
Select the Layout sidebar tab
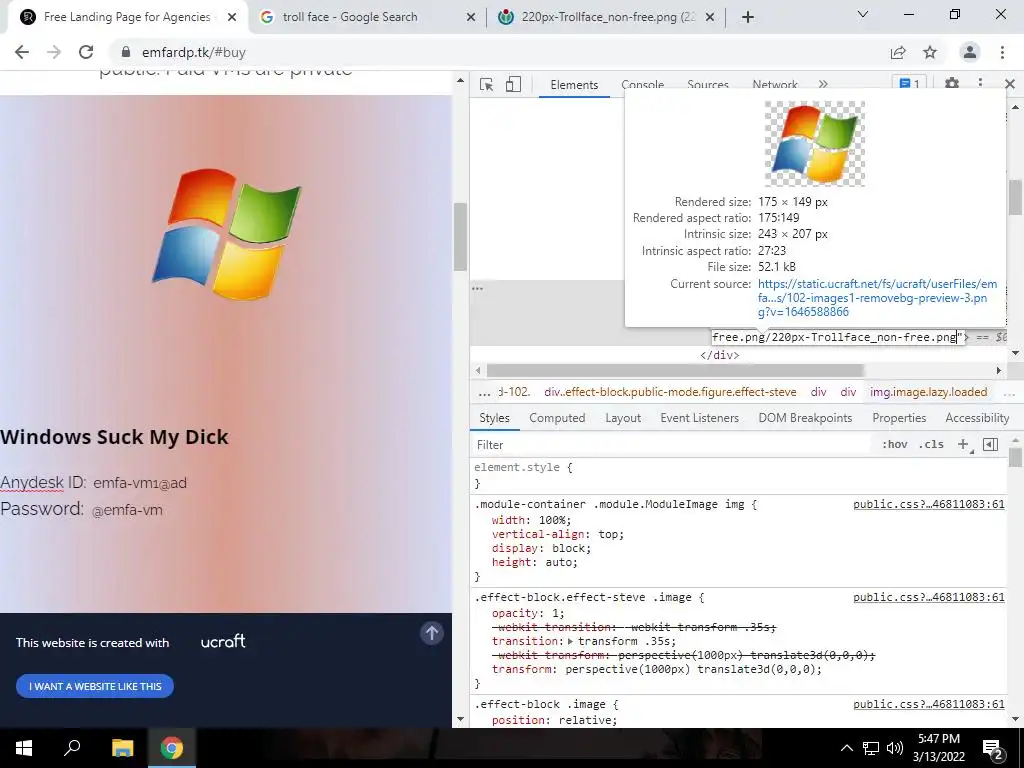(x=623, y=418)
